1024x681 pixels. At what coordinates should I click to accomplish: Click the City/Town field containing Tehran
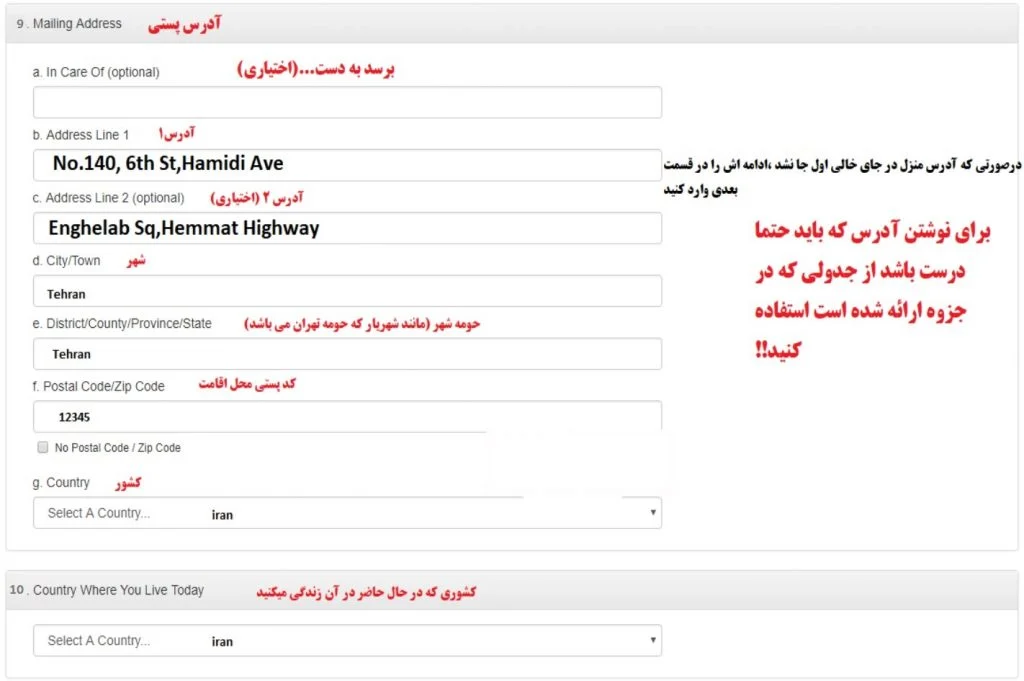[x=347, y=291]
